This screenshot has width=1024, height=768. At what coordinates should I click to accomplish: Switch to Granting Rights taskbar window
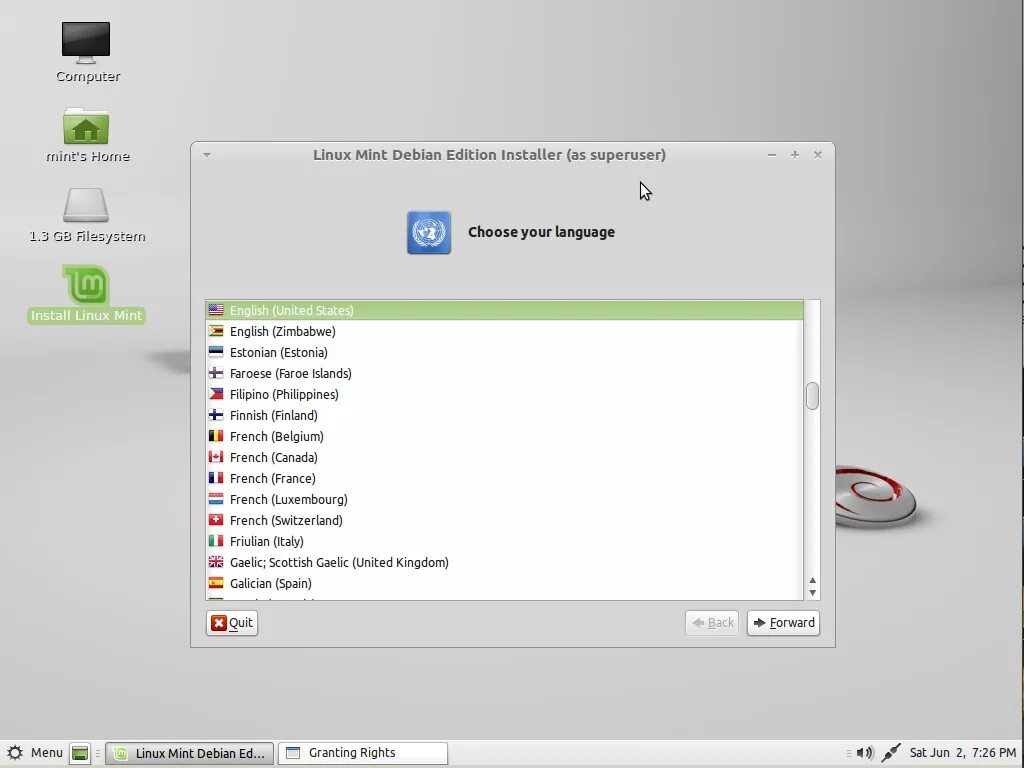(363, 753)
